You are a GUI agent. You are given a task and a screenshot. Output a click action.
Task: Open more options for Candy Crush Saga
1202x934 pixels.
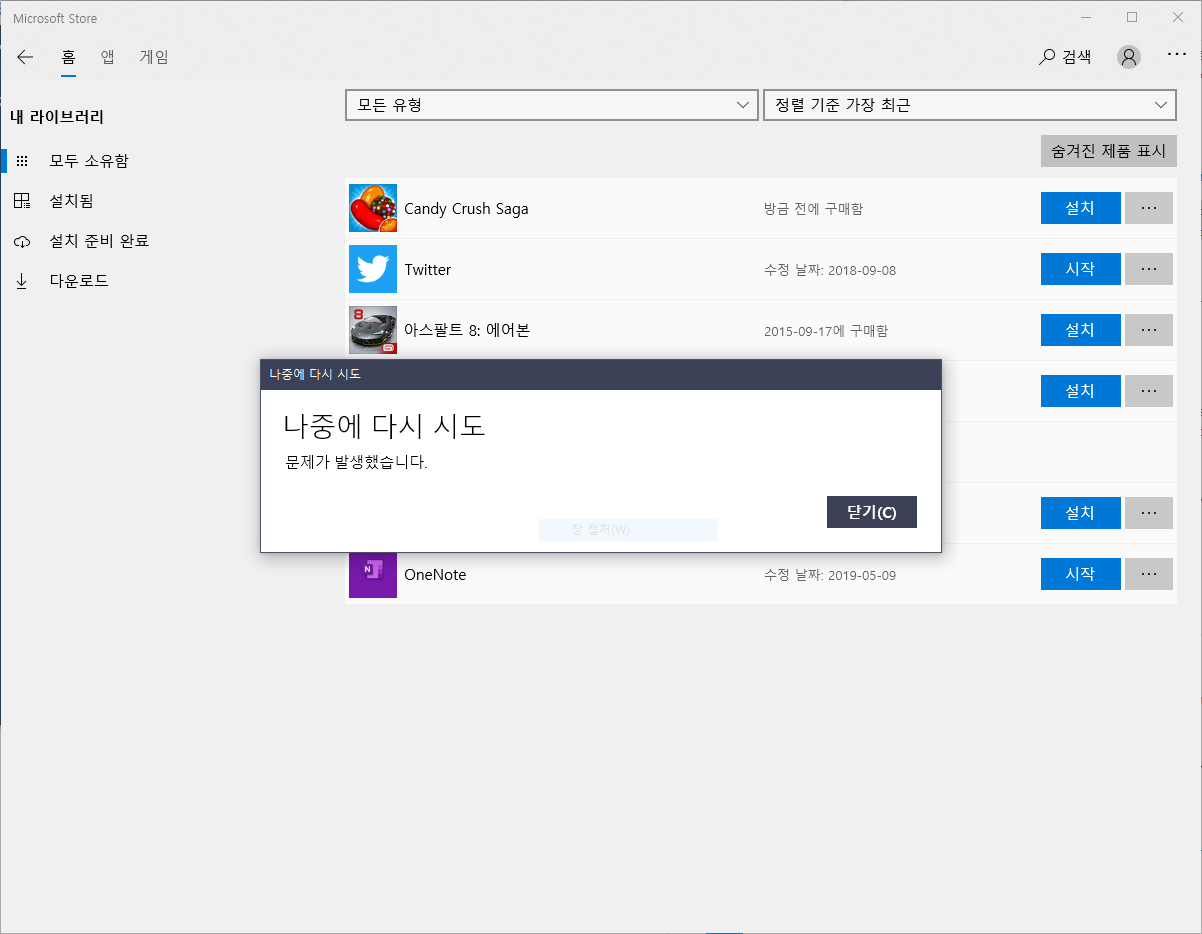coord(1149,208)
